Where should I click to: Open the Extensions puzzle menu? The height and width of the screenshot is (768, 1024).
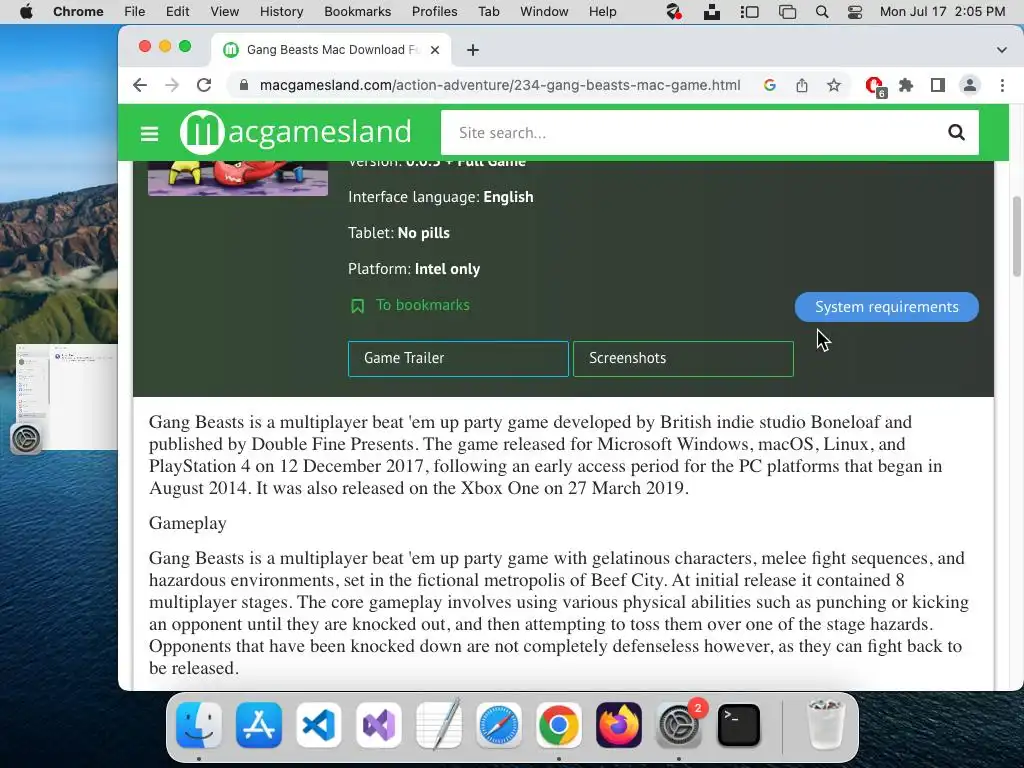pyautogui.click(x=906, y=85)
